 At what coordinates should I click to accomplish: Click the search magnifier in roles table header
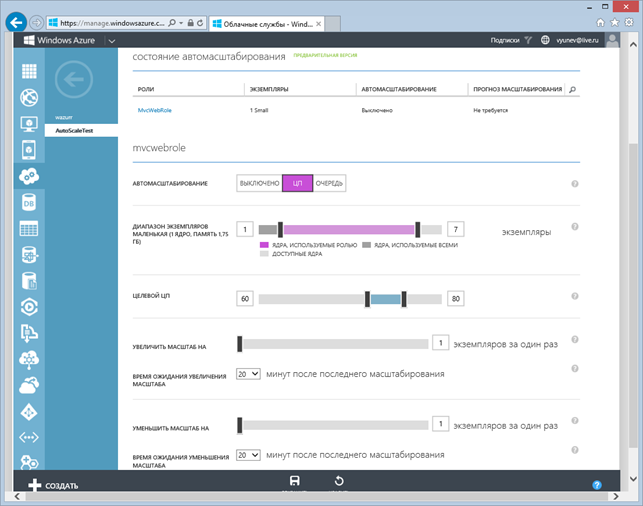pos(573,89)
